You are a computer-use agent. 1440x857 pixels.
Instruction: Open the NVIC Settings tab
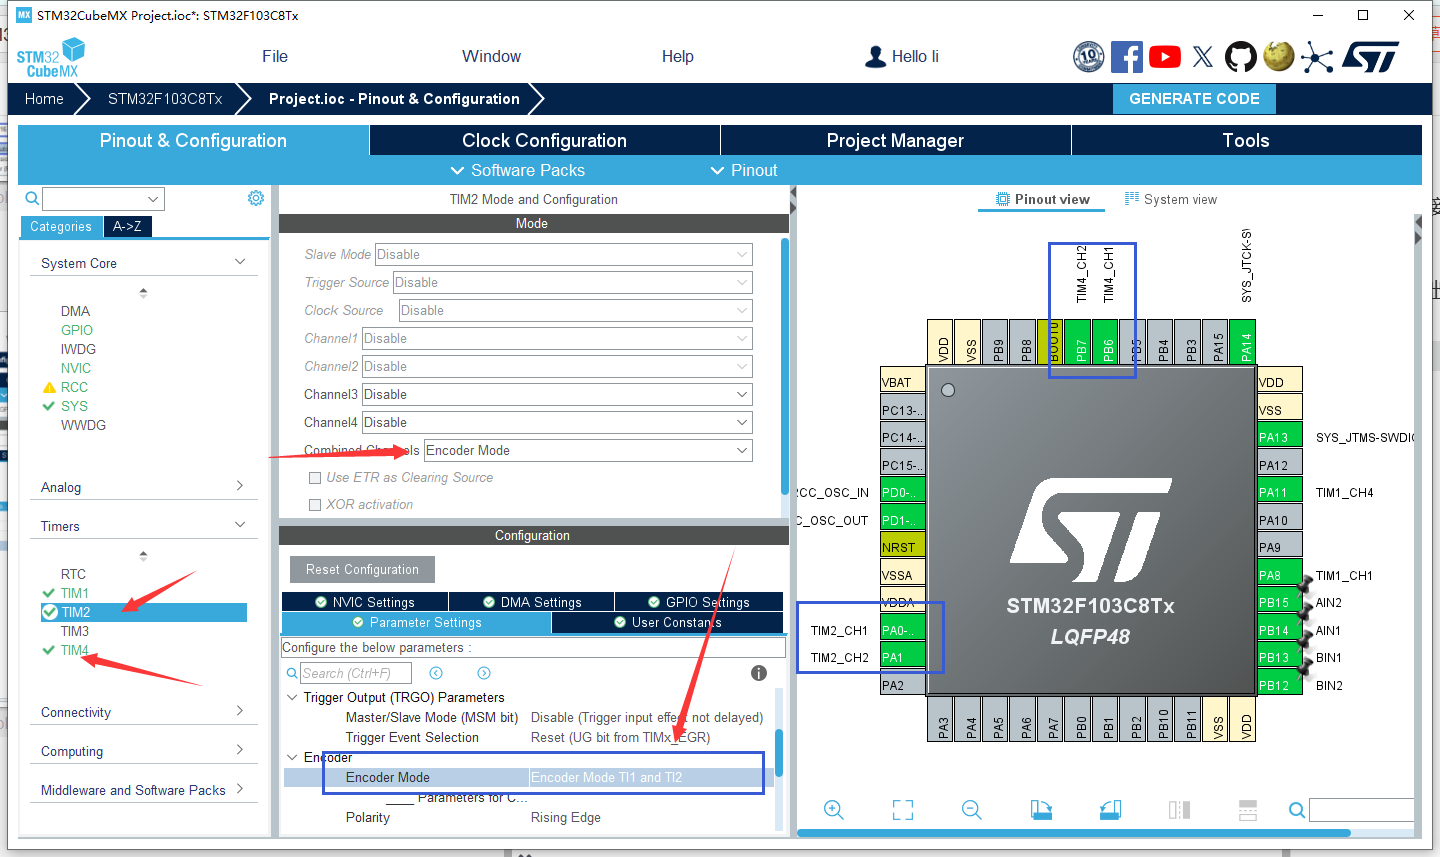pyautogui.click(x=365, y=602)
